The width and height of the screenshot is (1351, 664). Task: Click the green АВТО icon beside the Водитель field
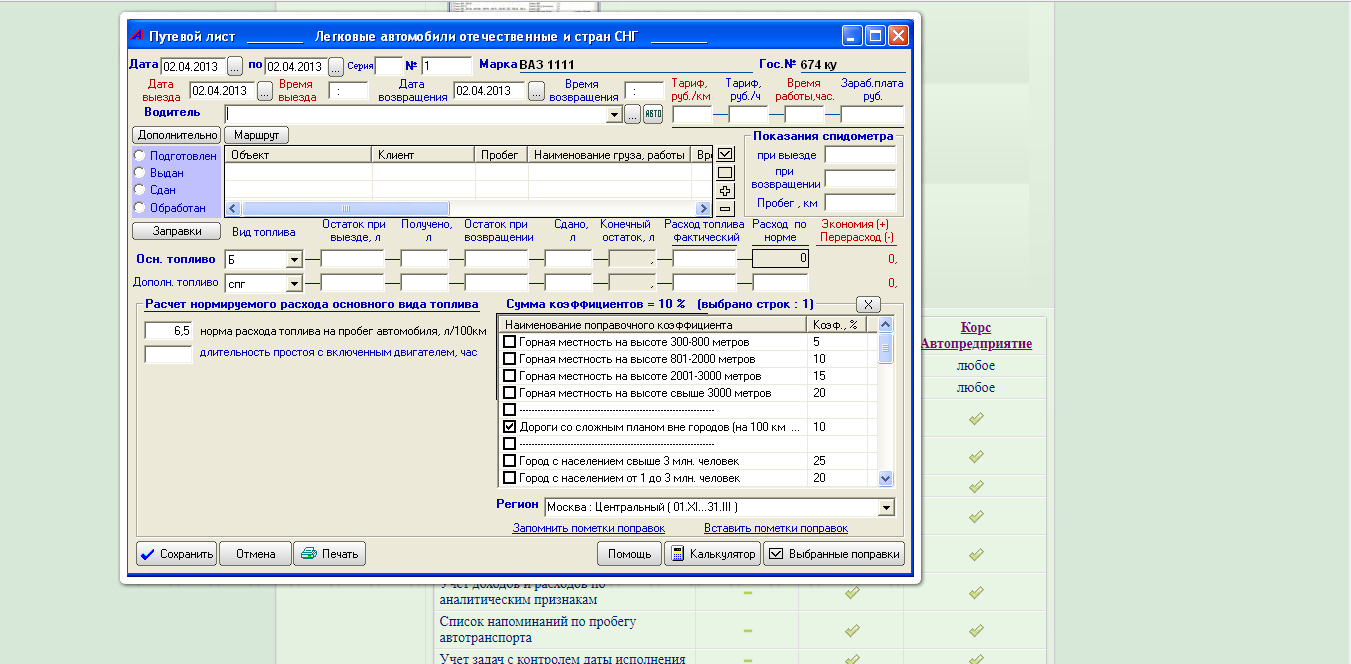click(653, 115)
